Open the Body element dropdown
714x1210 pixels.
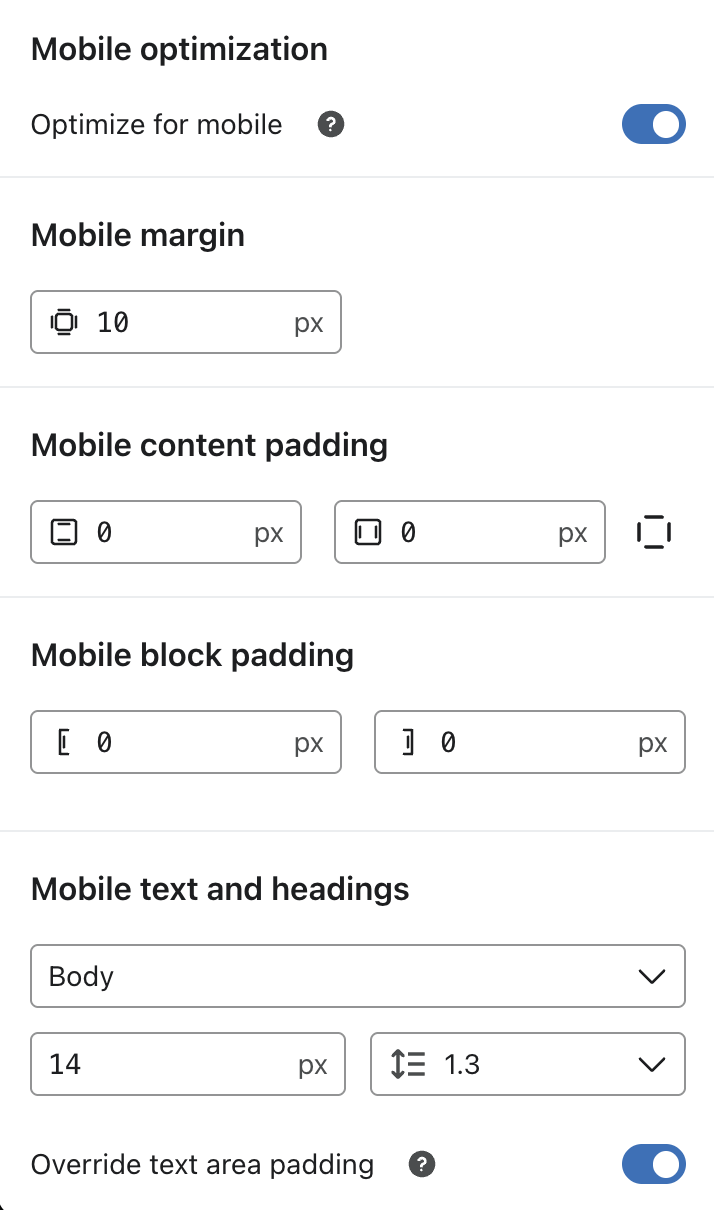point(358,976)
